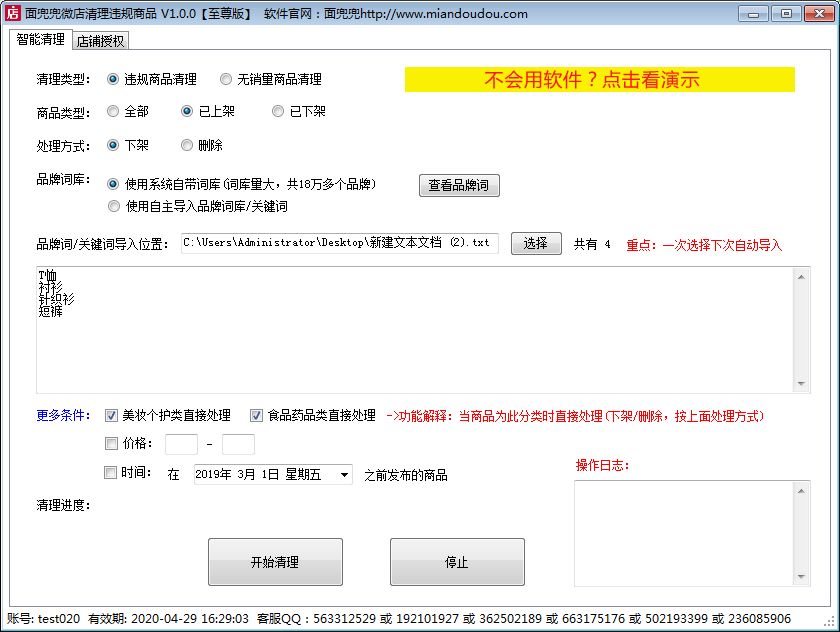Click the 查看品牌词 button
840x632 pixels.
coord(459,185)
